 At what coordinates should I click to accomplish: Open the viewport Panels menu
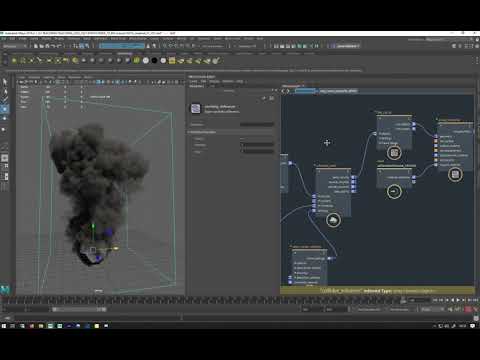point(88,77)
